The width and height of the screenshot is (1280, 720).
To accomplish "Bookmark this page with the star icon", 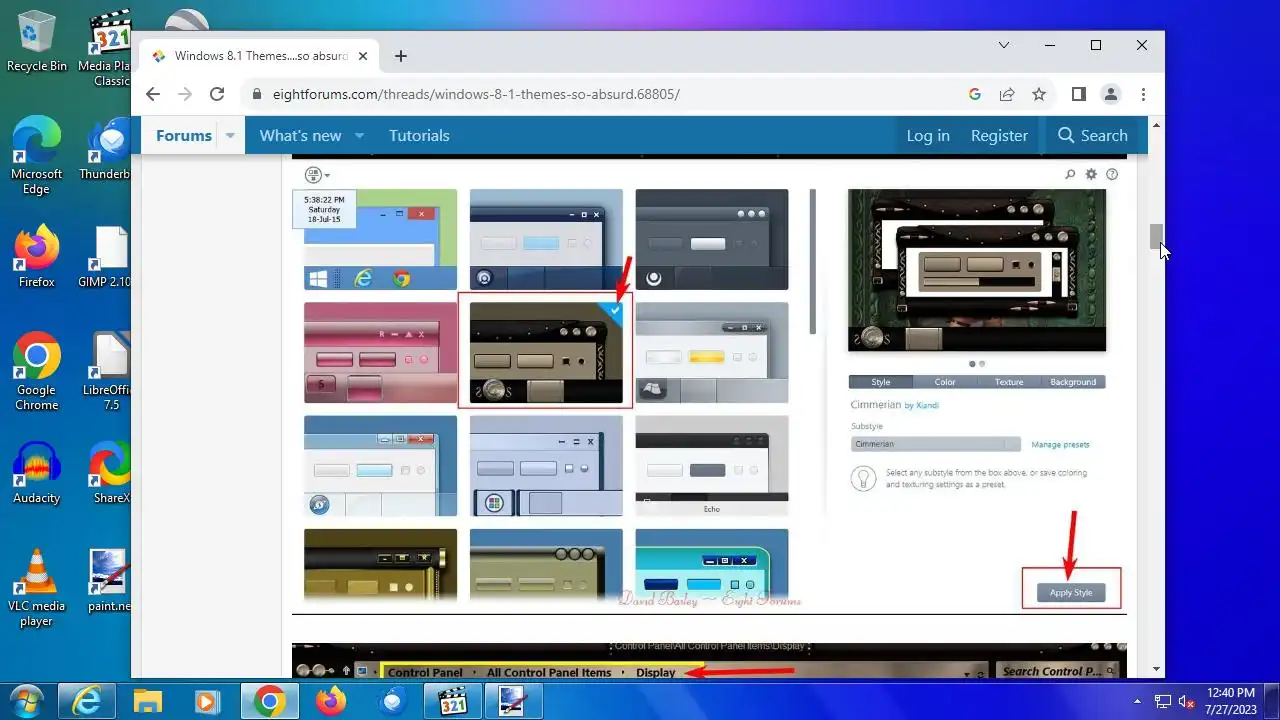I will point(1039,94).
